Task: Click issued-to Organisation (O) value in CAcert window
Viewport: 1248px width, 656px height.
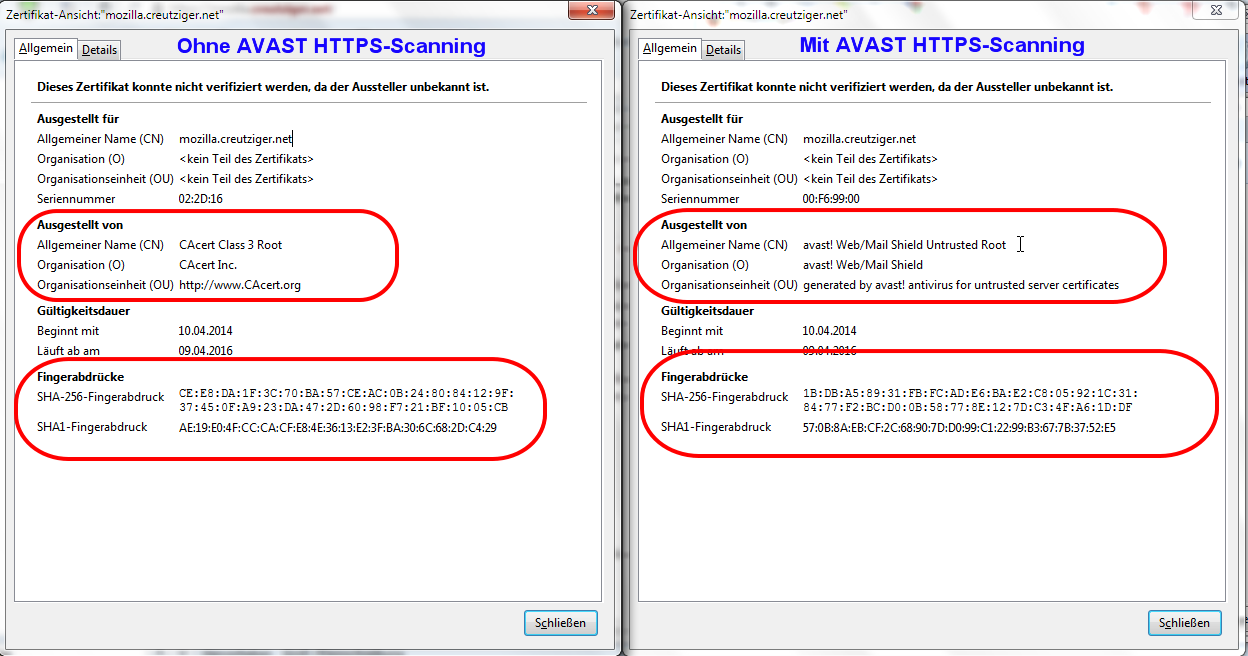Action: coord(246,159)
